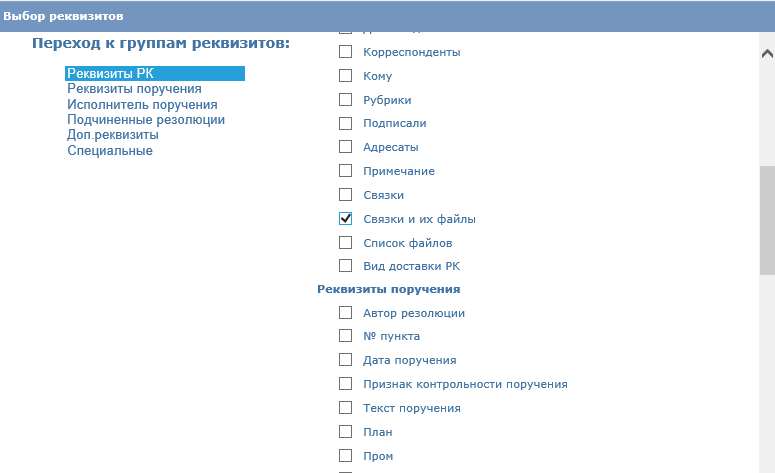Check Признак контрольности поручения box
Screen dimensions: 775x473
click(345, 384)
